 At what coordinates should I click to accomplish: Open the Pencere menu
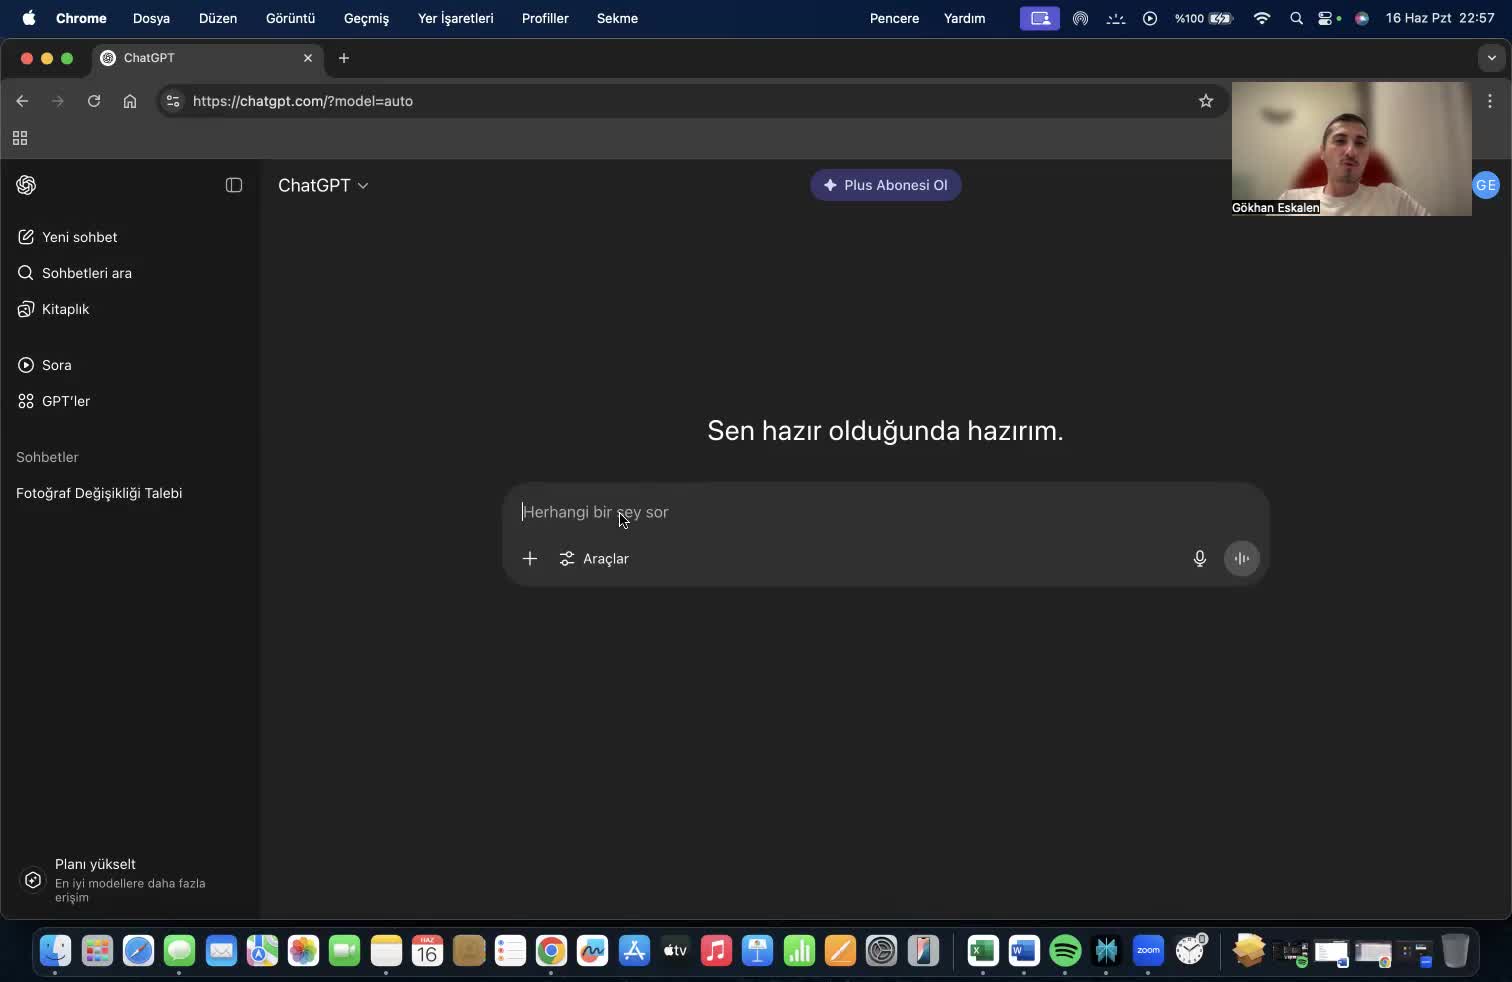point(894,18)
